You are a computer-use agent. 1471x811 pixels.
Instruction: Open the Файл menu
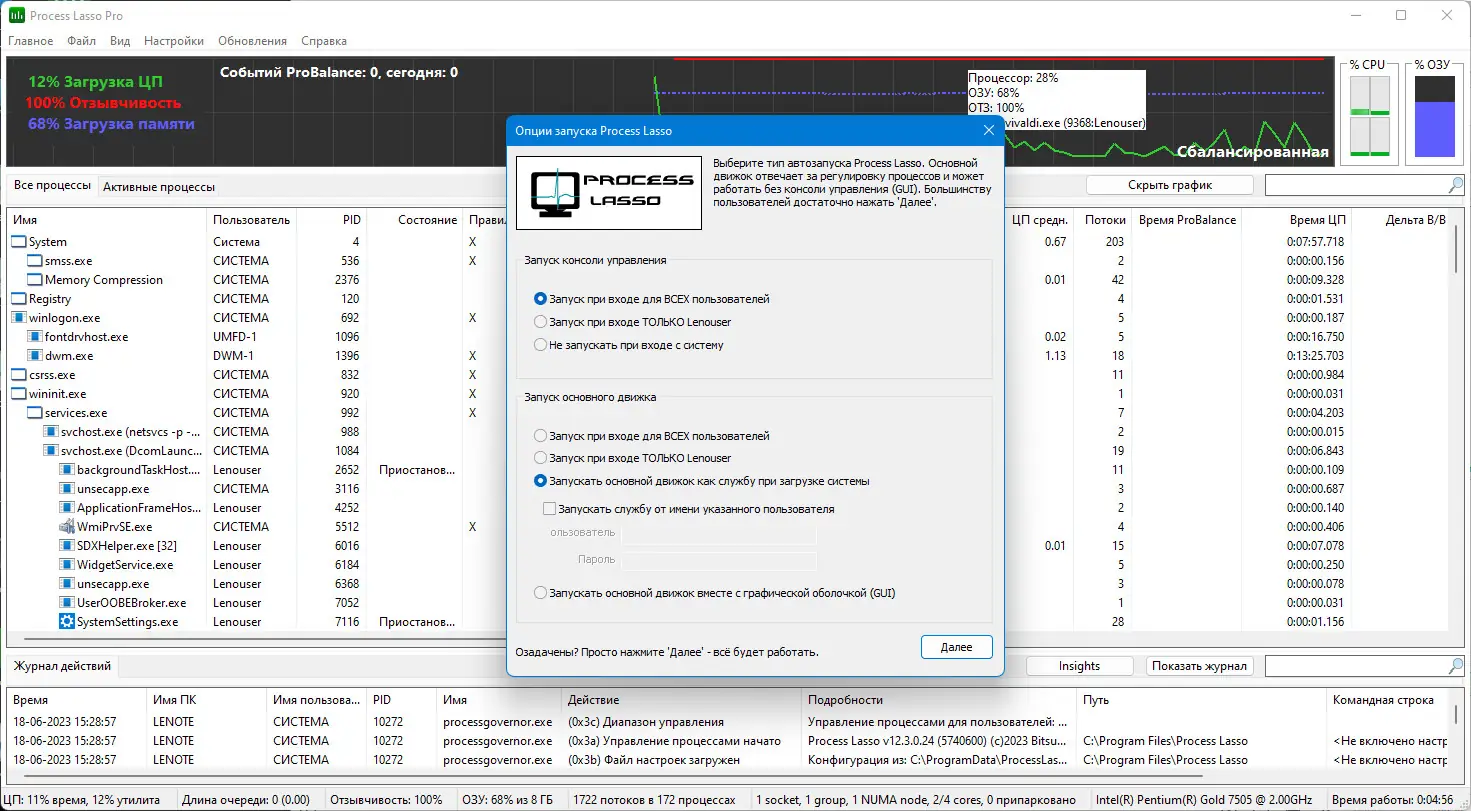82,41
